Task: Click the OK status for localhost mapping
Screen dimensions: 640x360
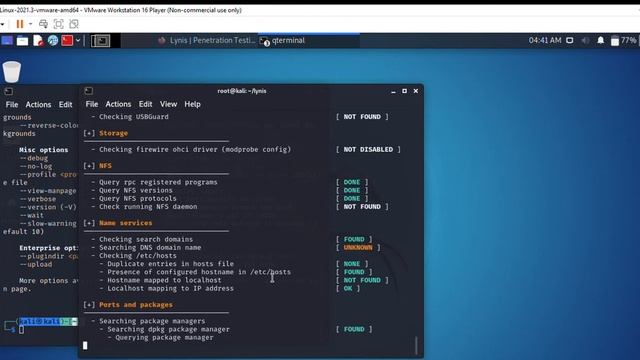Action: [348, 288]
